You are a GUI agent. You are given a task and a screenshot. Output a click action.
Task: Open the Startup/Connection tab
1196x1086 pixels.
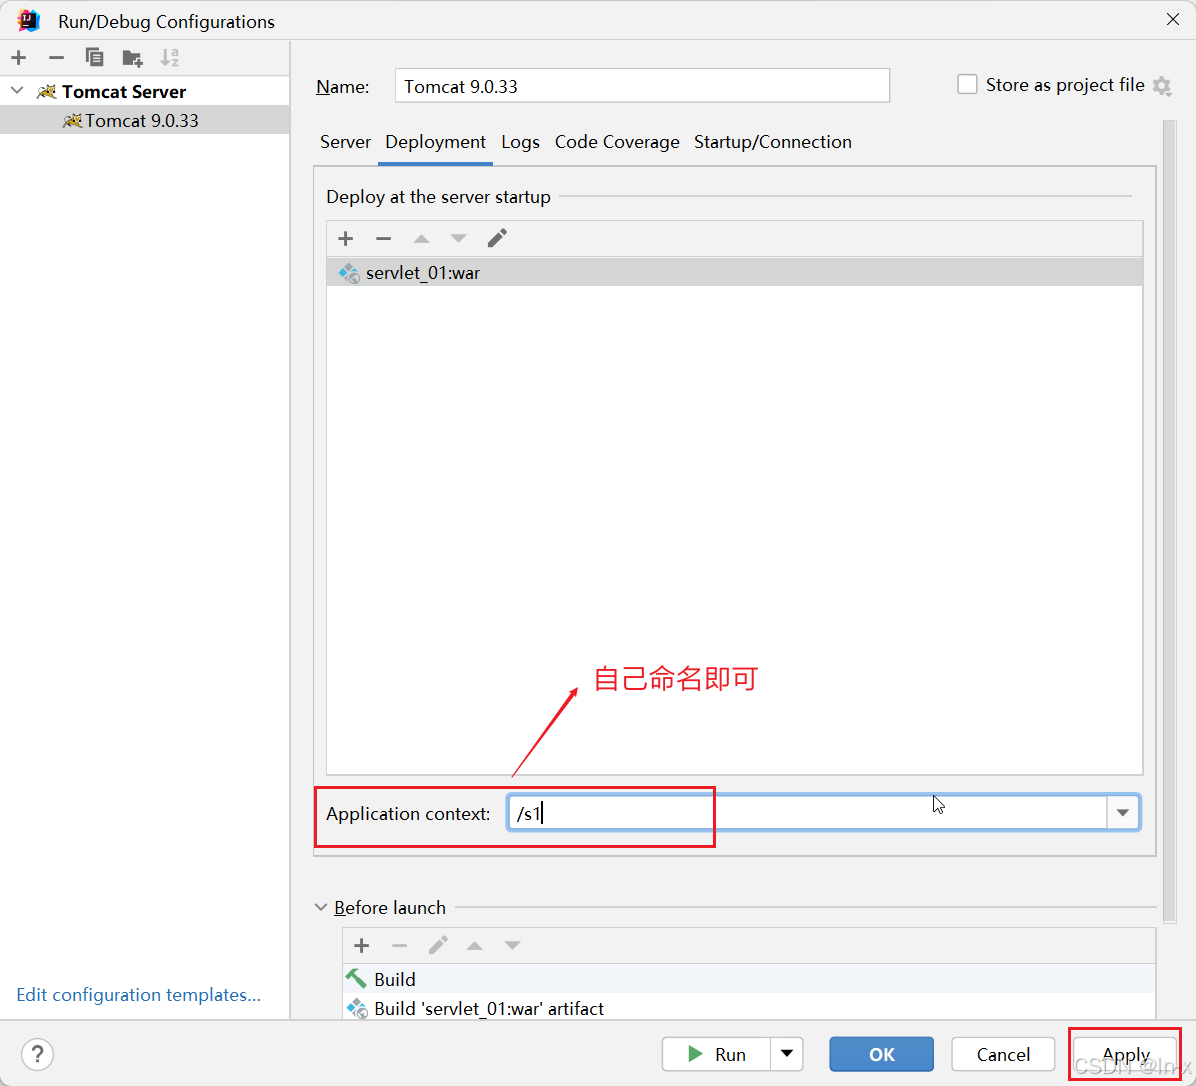pos(773,143)
